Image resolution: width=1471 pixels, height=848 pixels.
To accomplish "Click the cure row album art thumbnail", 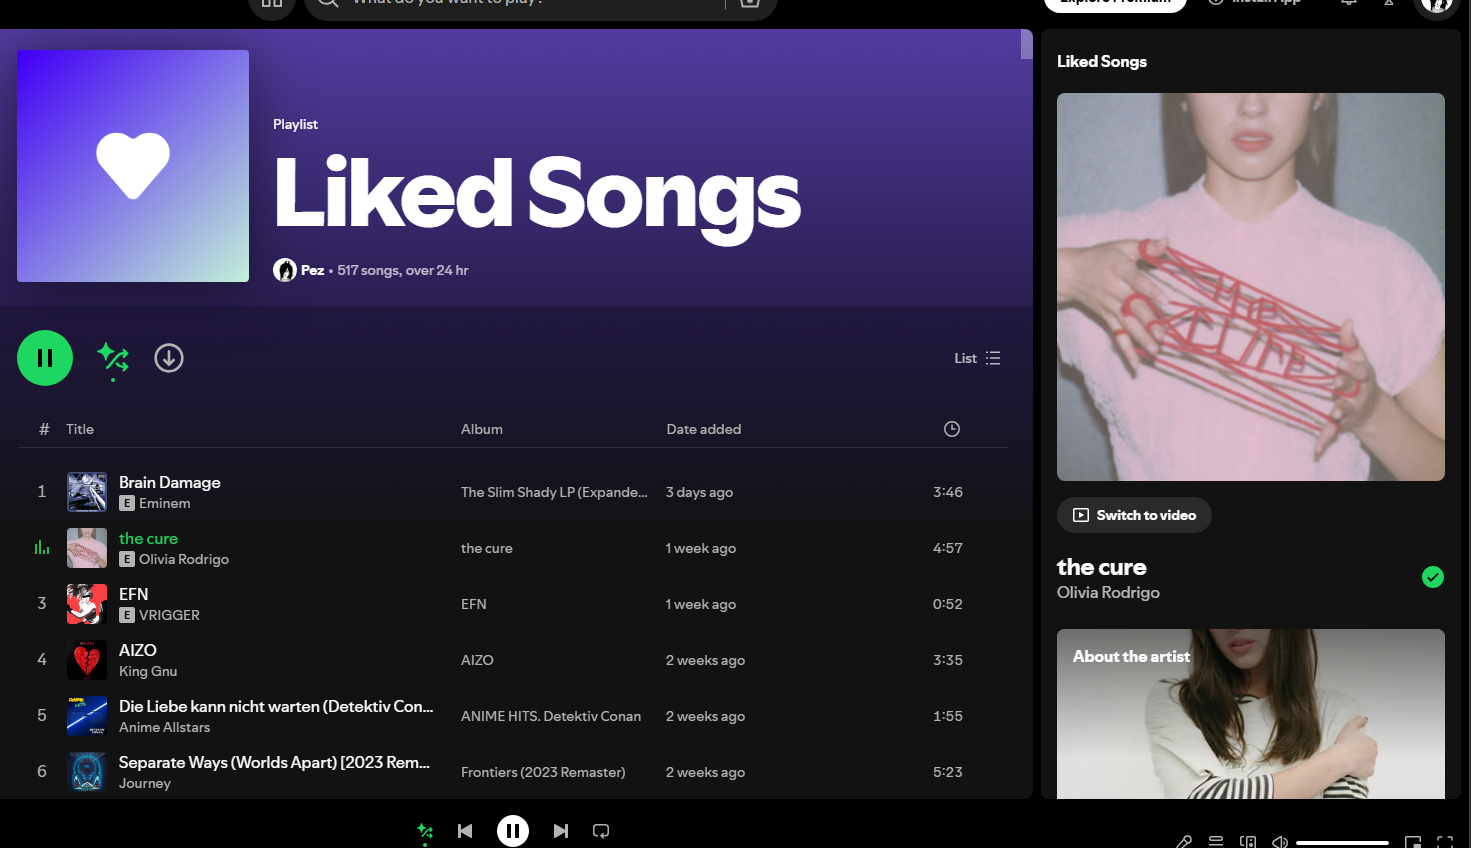I will coord(87,548).
